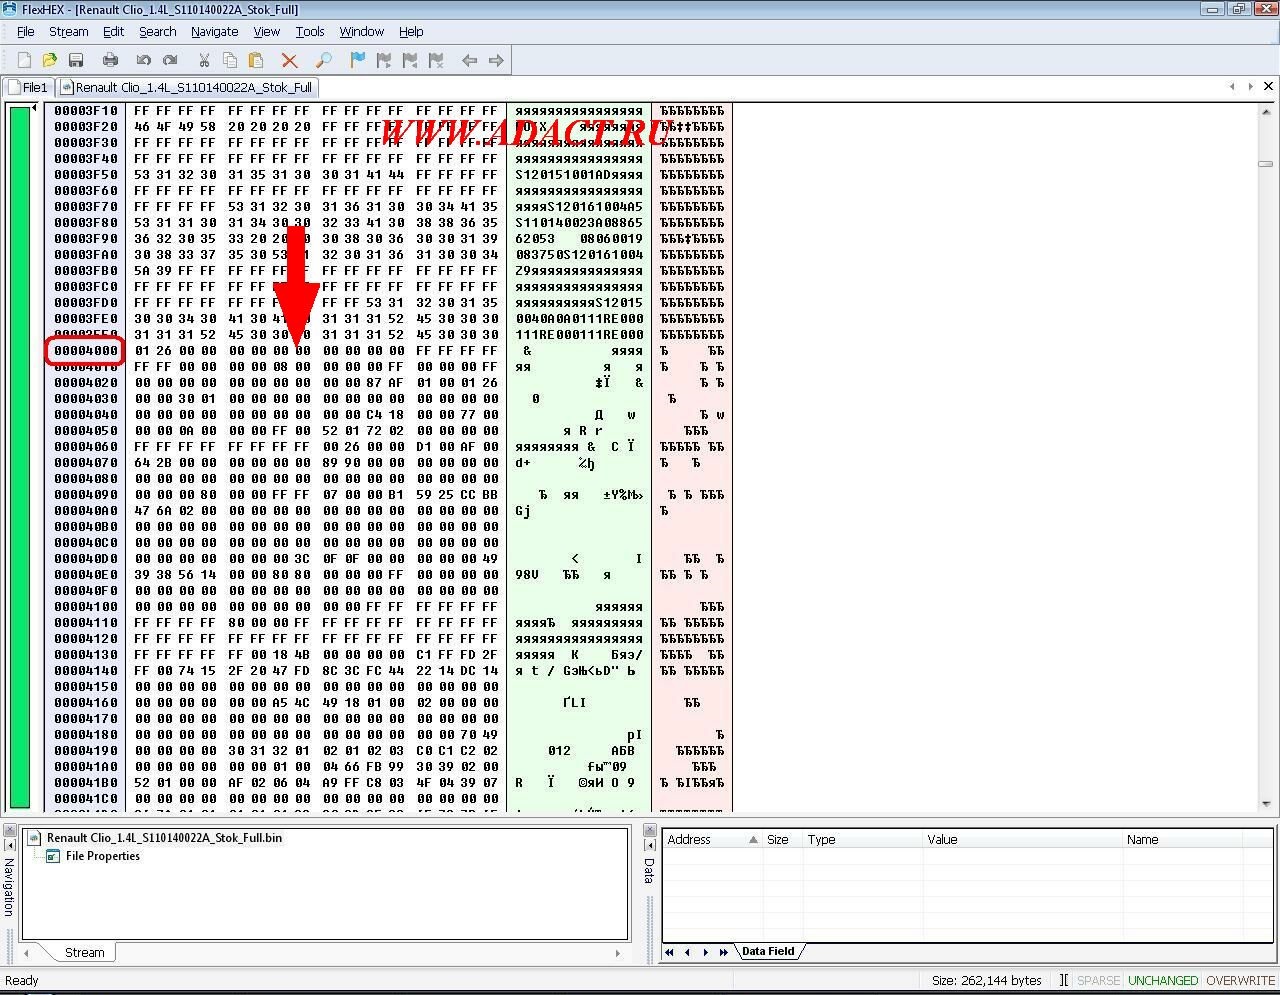Click the SPARSE status bar indicator
Image resolution: width=1280 pixels, height=995 pixels.
(x=1098, y=981)
